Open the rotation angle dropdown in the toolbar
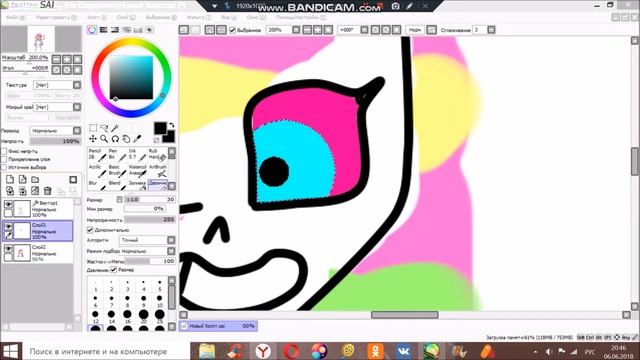The width and height of the screenshot is (640, 360). (364, 30)
